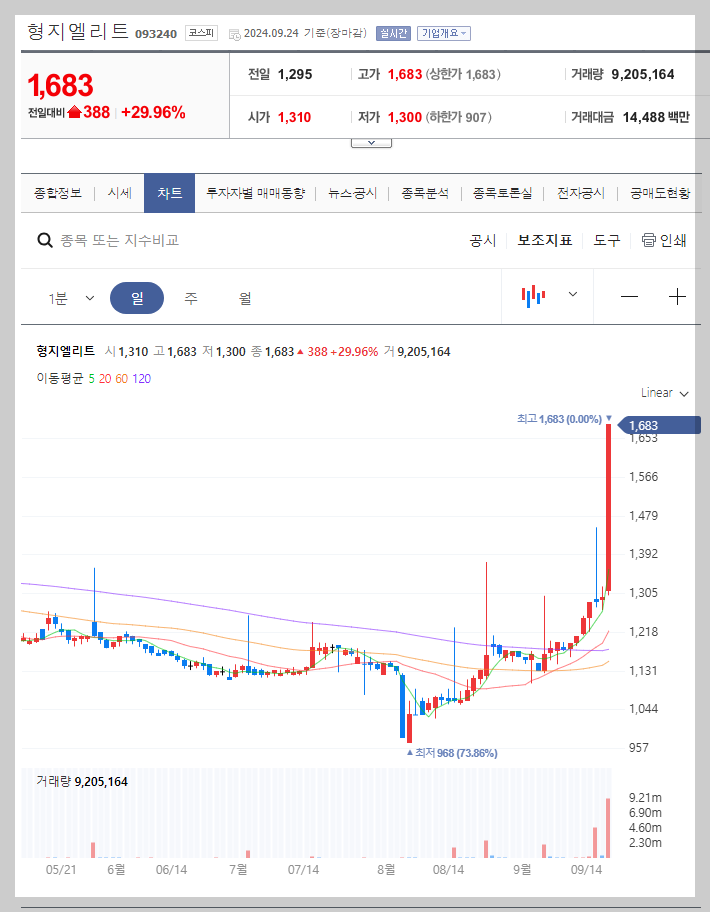
Task: Zoom in using the plus icon
Action: (x=677, y=296)
